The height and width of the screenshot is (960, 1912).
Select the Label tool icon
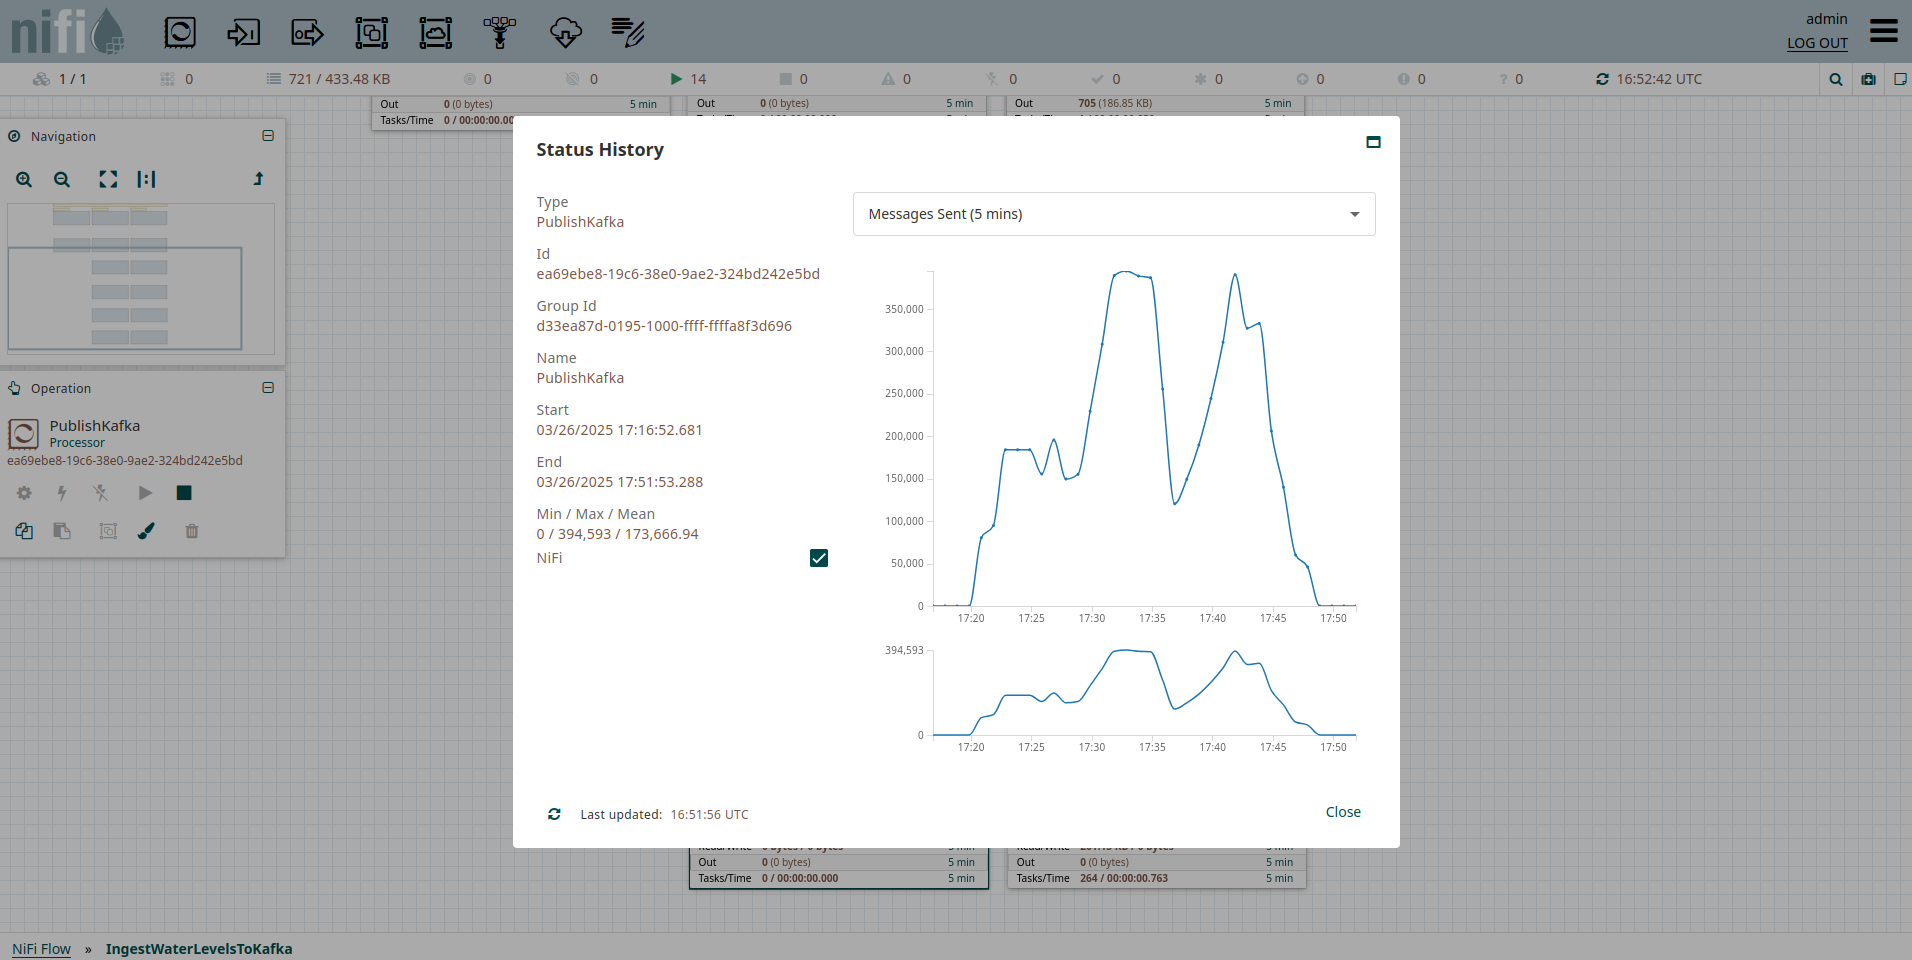pyautogui.click(x=628, y=33)
